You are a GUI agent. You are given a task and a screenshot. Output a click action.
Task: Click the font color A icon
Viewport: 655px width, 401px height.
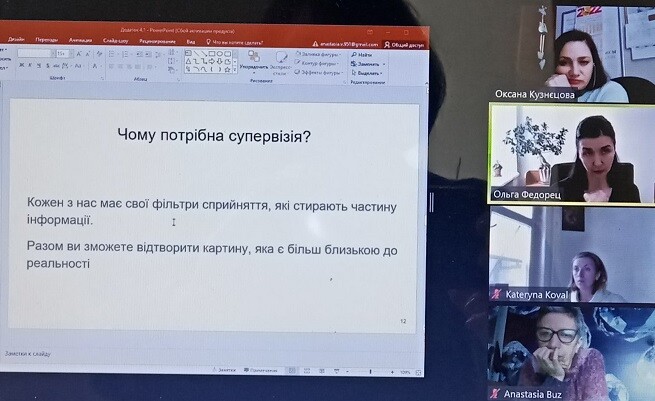[x=95, y=66]
